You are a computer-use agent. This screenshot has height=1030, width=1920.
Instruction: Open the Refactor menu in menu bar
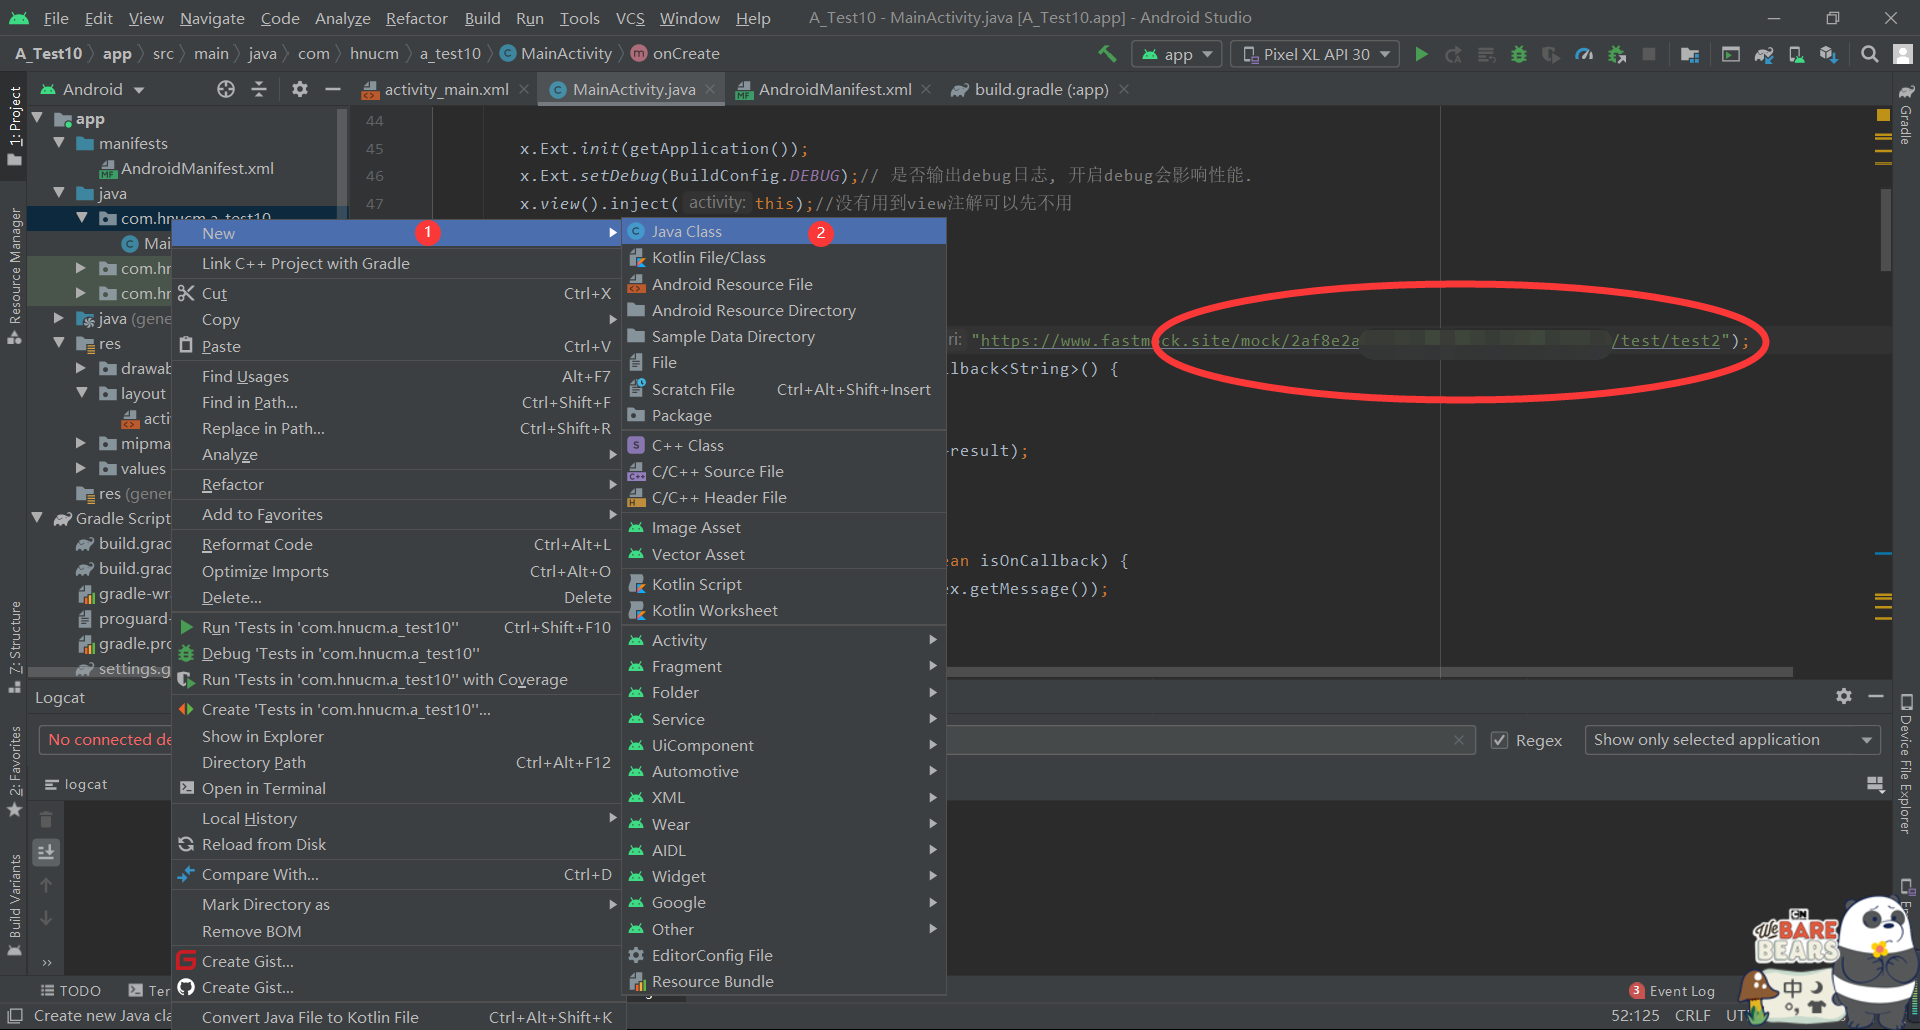416,18
